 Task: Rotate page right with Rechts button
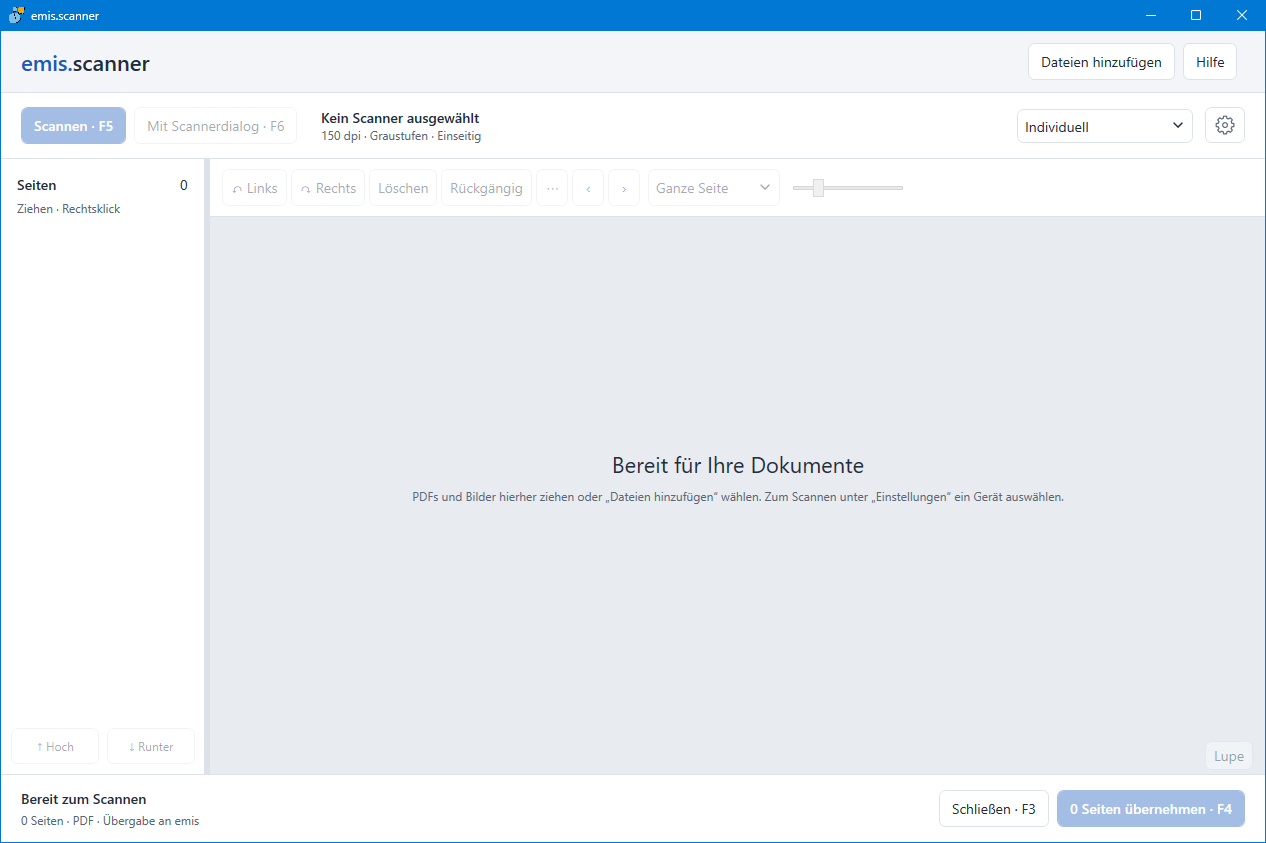(x=328, y=188)
